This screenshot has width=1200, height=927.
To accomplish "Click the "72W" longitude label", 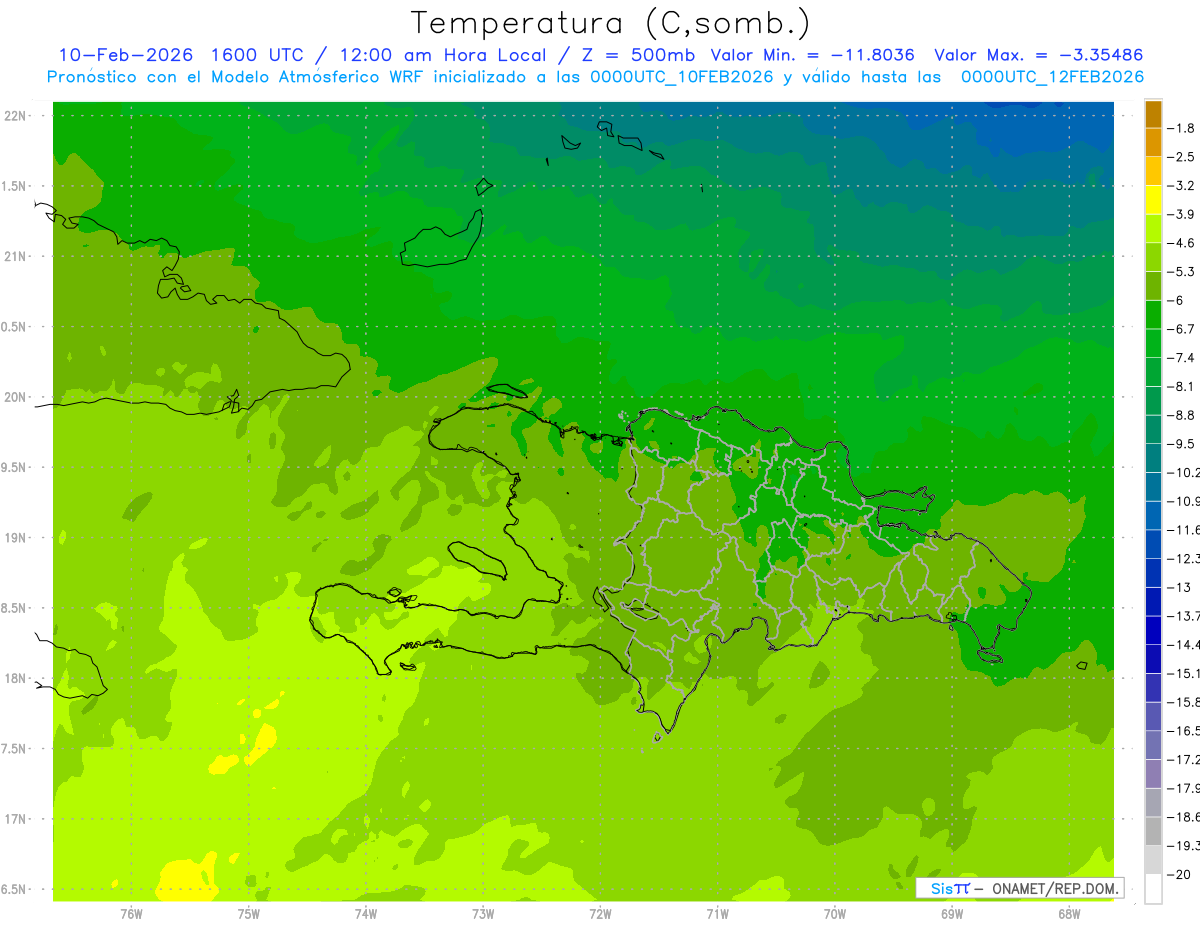I will [601, 913].
